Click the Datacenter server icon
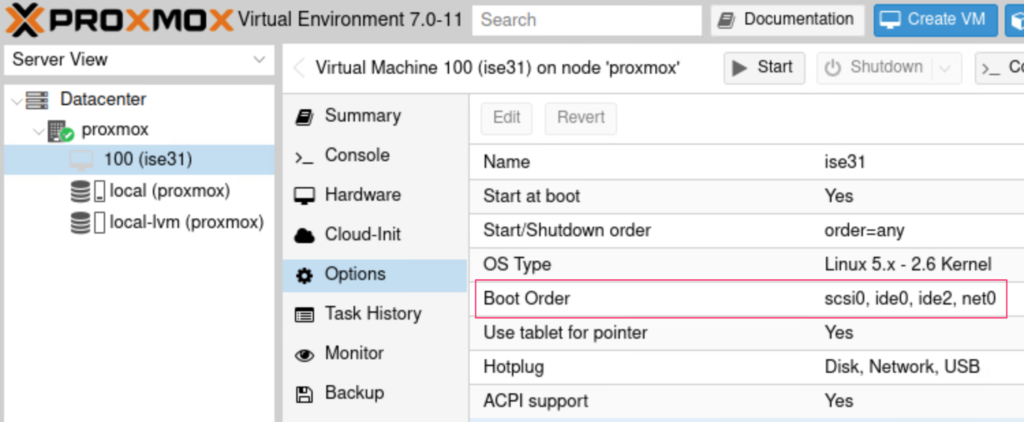 tap(37, 100)
